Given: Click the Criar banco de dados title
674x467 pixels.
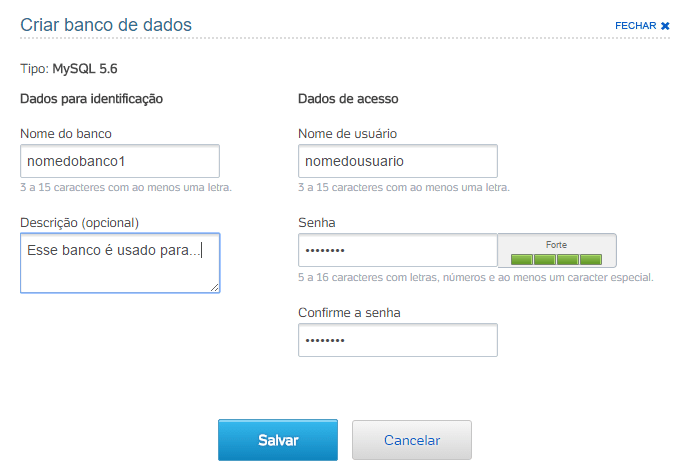Looking at the screenshot, I should point(106,25).
